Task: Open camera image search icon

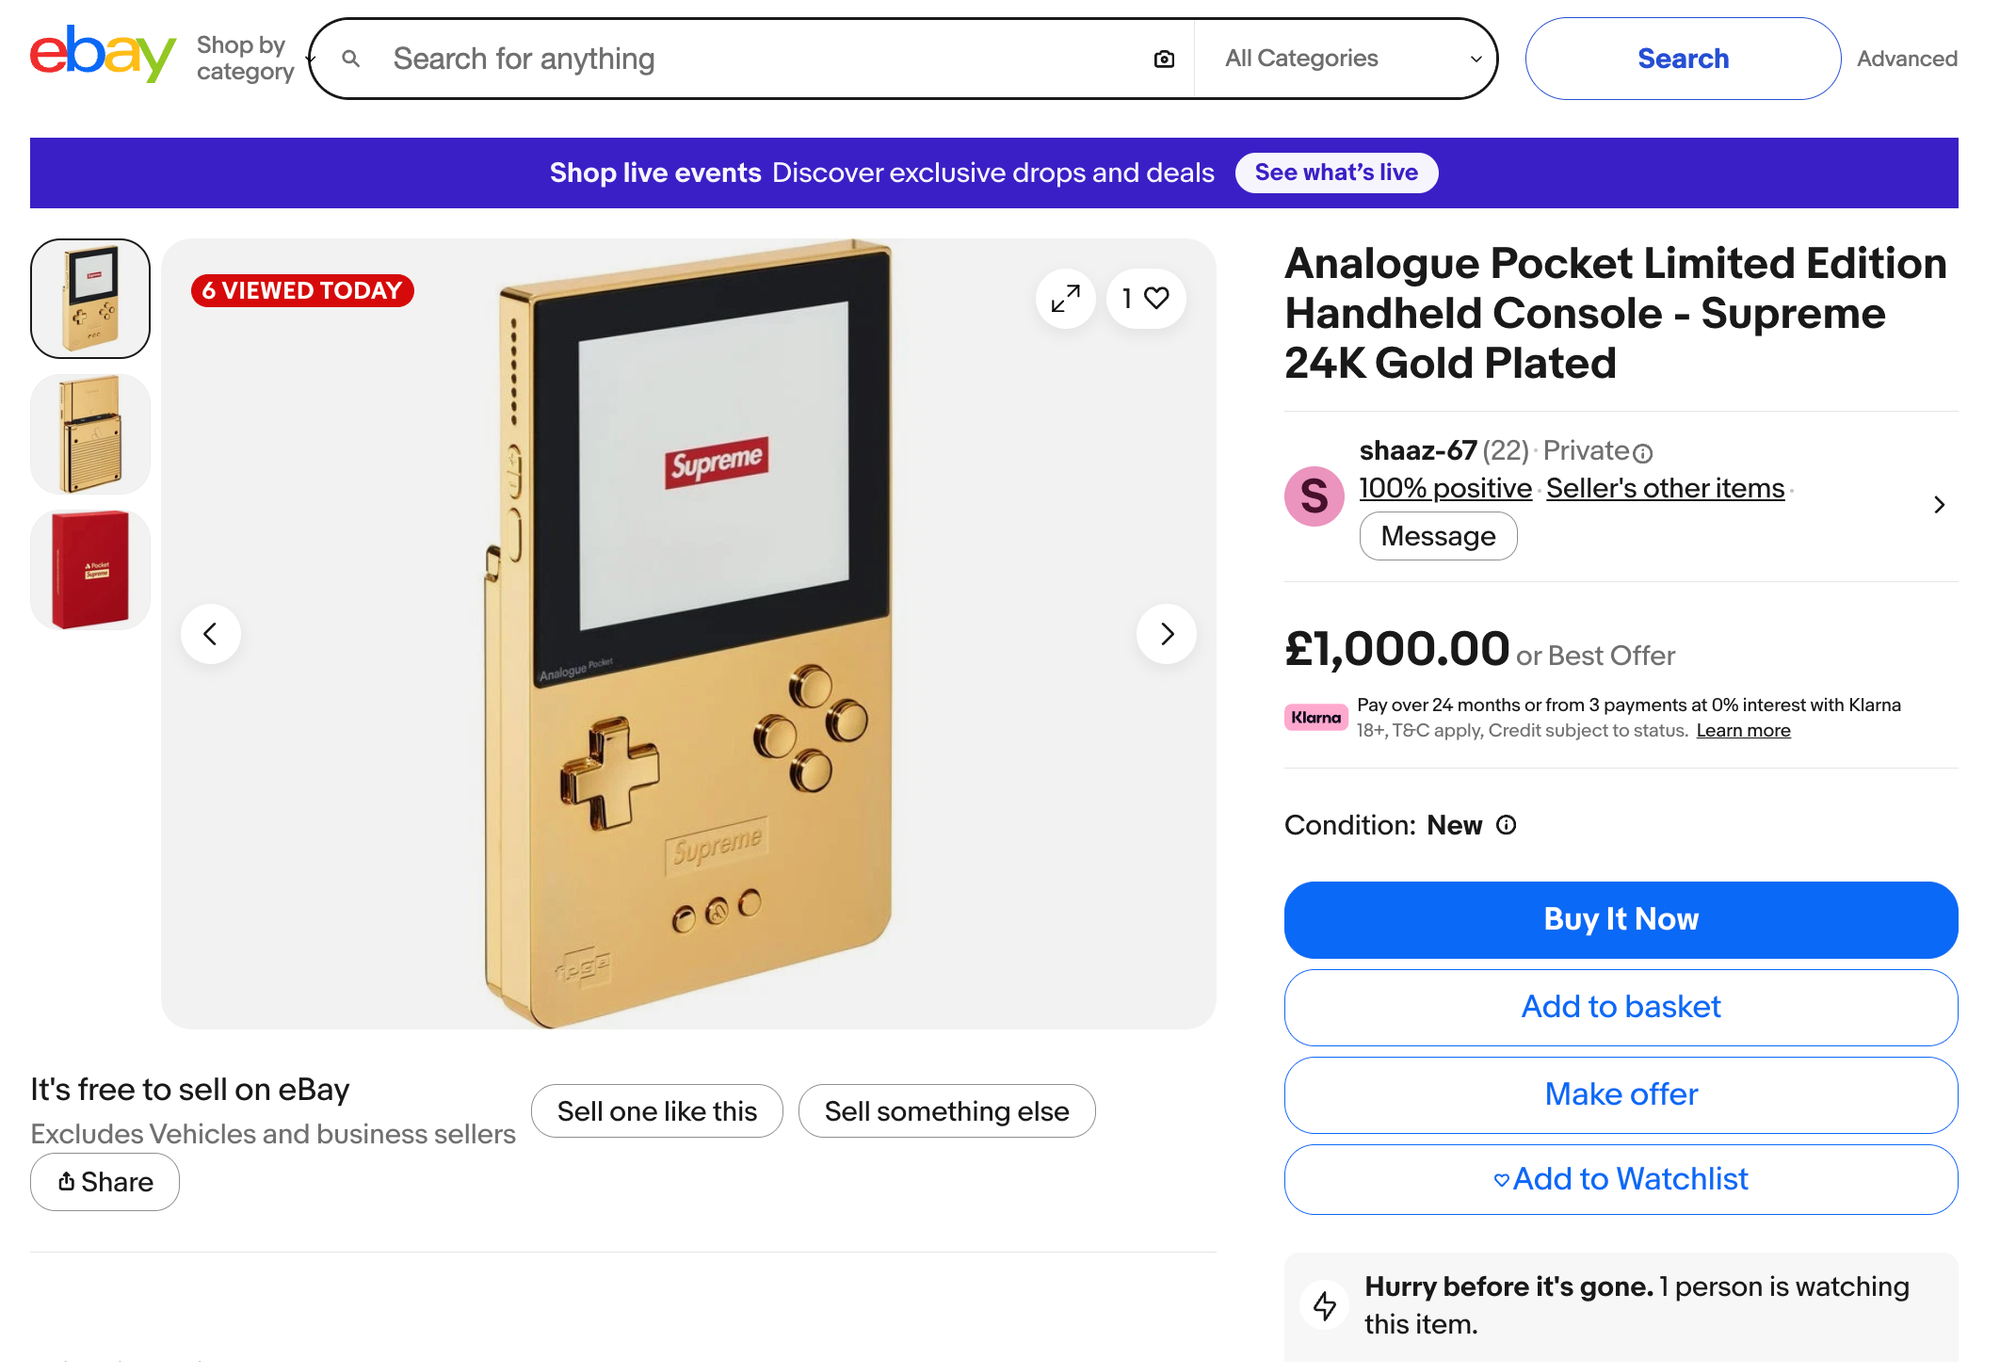Action: [1164, 59]
